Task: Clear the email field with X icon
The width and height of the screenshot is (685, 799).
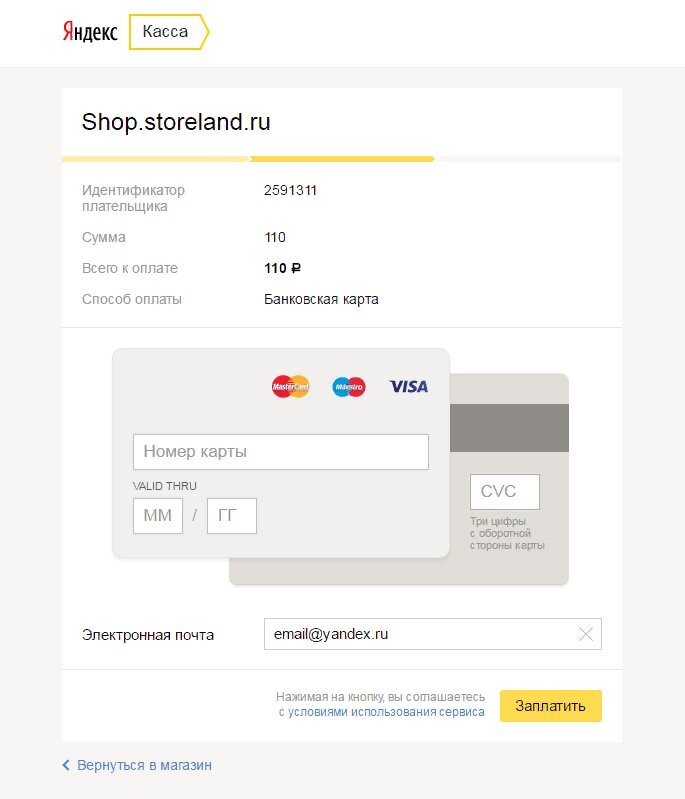Action: [586, 634]
